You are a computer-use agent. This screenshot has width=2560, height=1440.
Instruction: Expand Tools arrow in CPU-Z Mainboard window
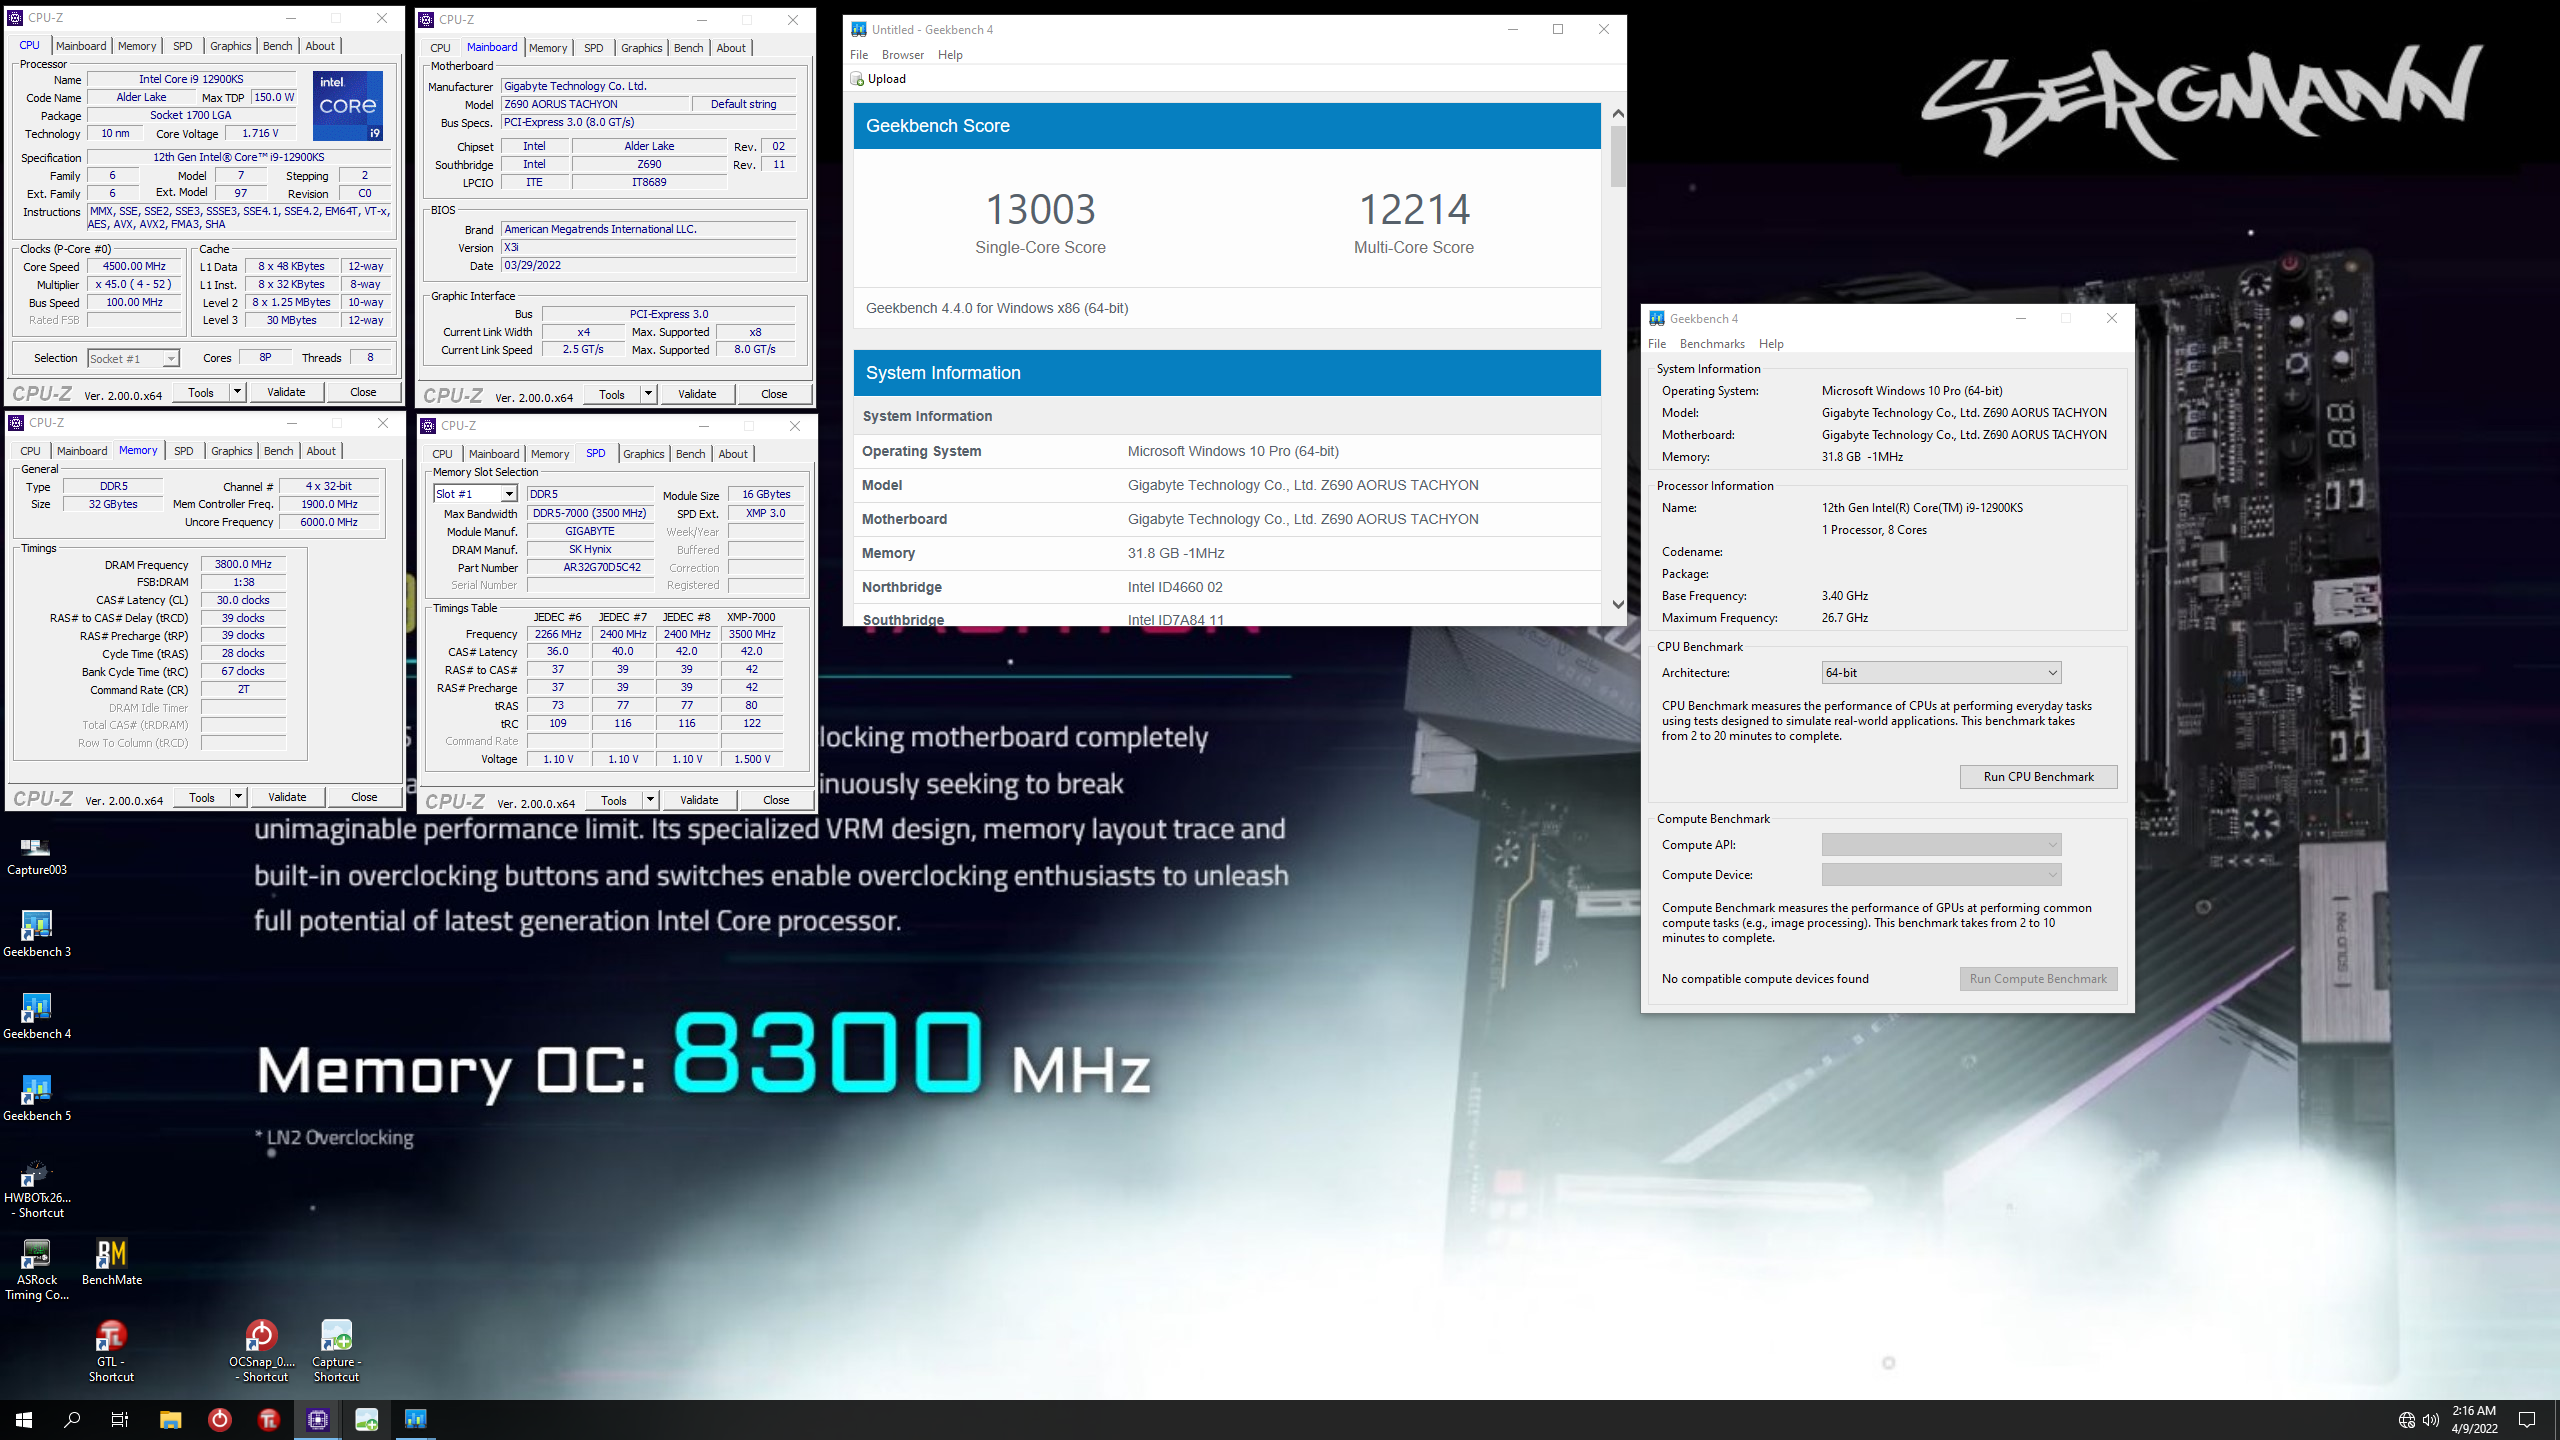648,394
